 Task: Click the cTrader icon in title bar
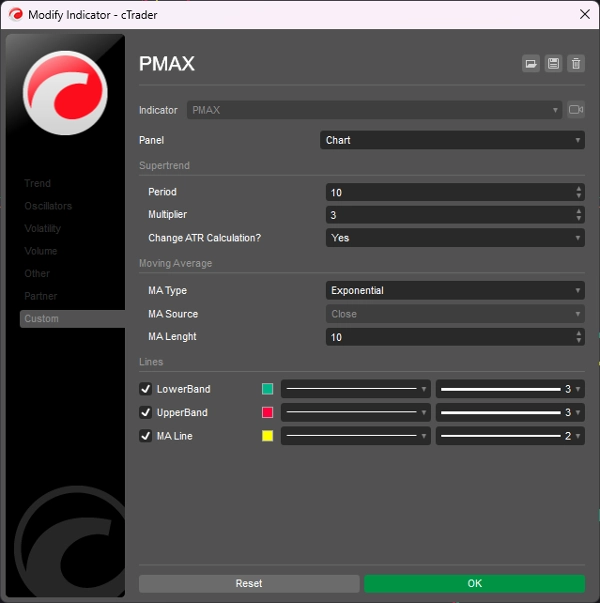click(15, 14)
